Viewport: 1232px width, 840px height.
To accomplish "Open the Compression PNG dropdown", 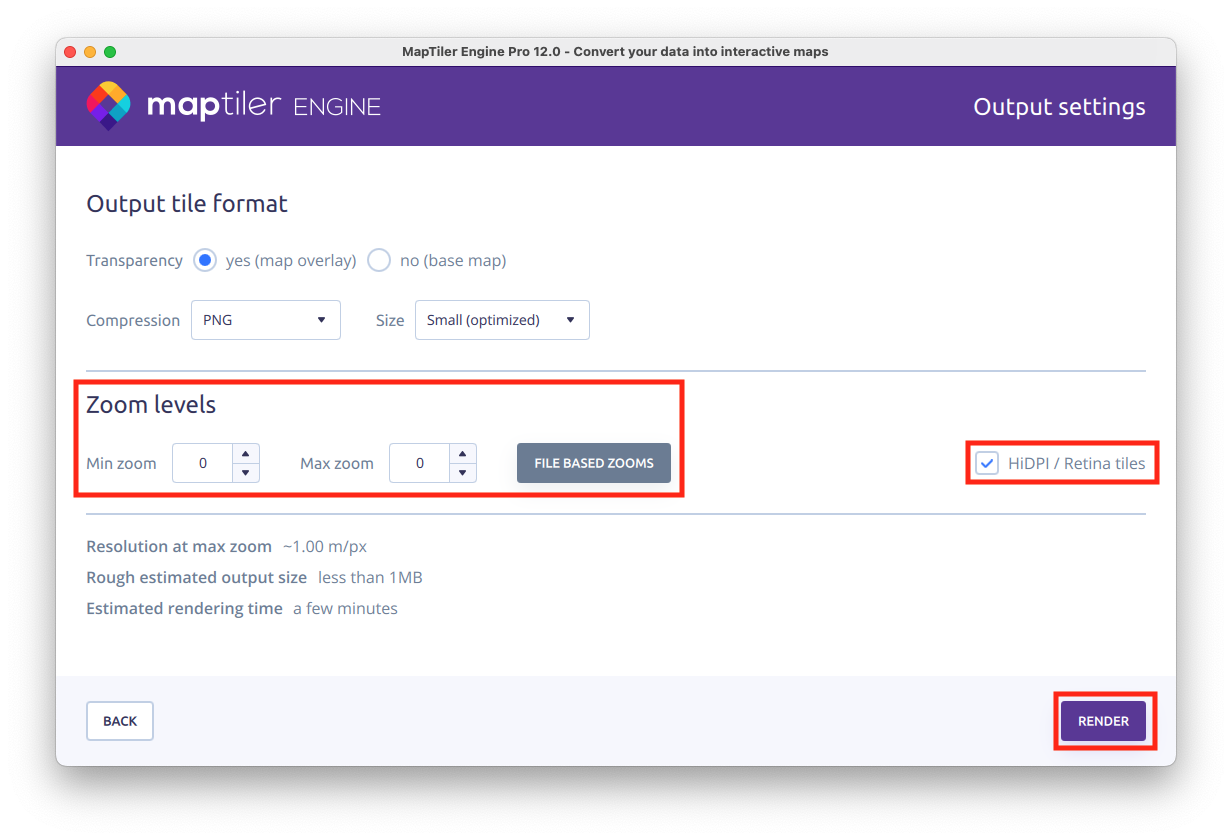I will [265, 320].
